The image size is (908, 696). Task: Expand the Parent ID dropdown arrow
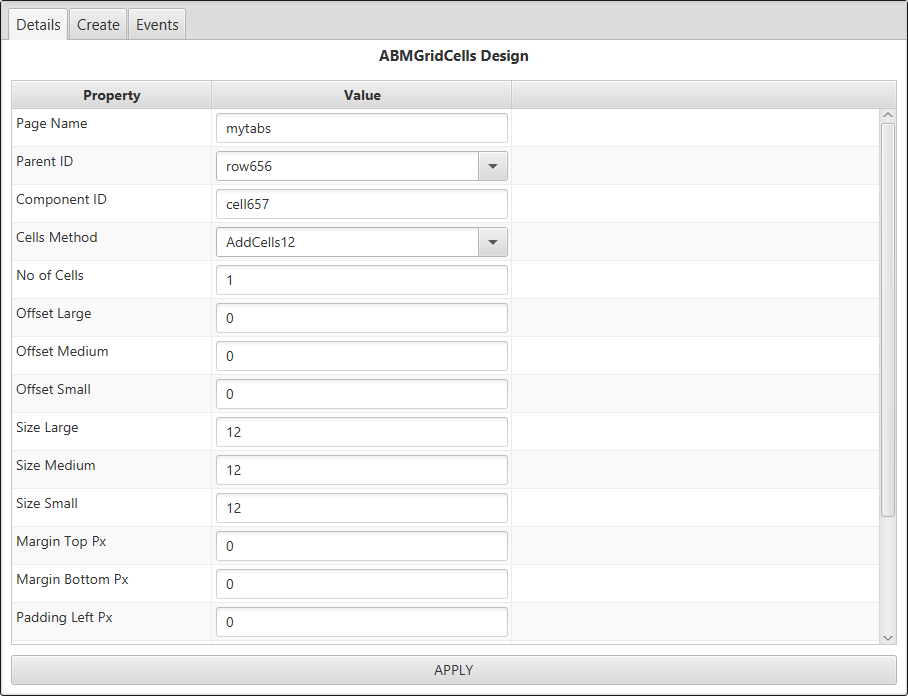tap(492, 166)
